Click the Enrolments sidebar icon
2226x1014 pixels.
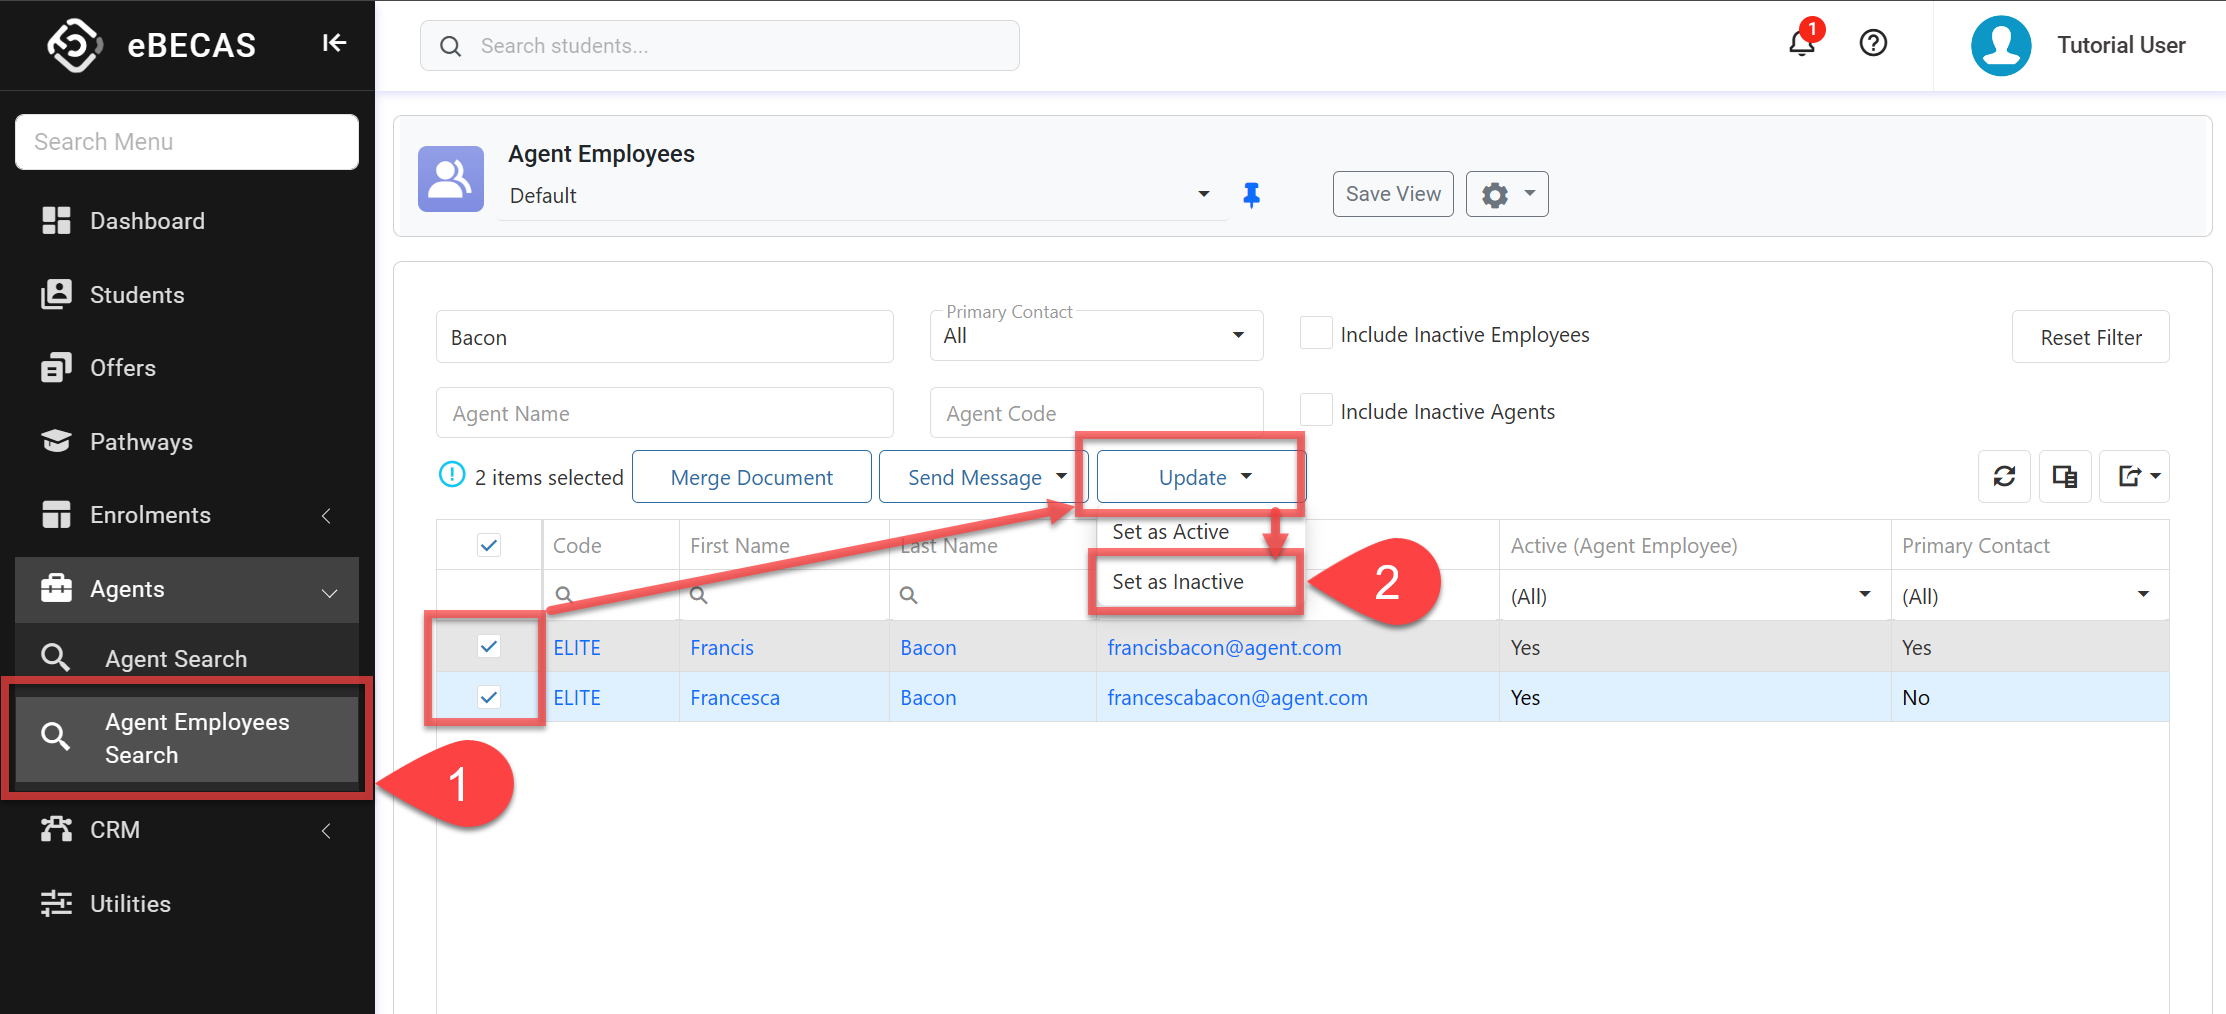pos(56,514)
